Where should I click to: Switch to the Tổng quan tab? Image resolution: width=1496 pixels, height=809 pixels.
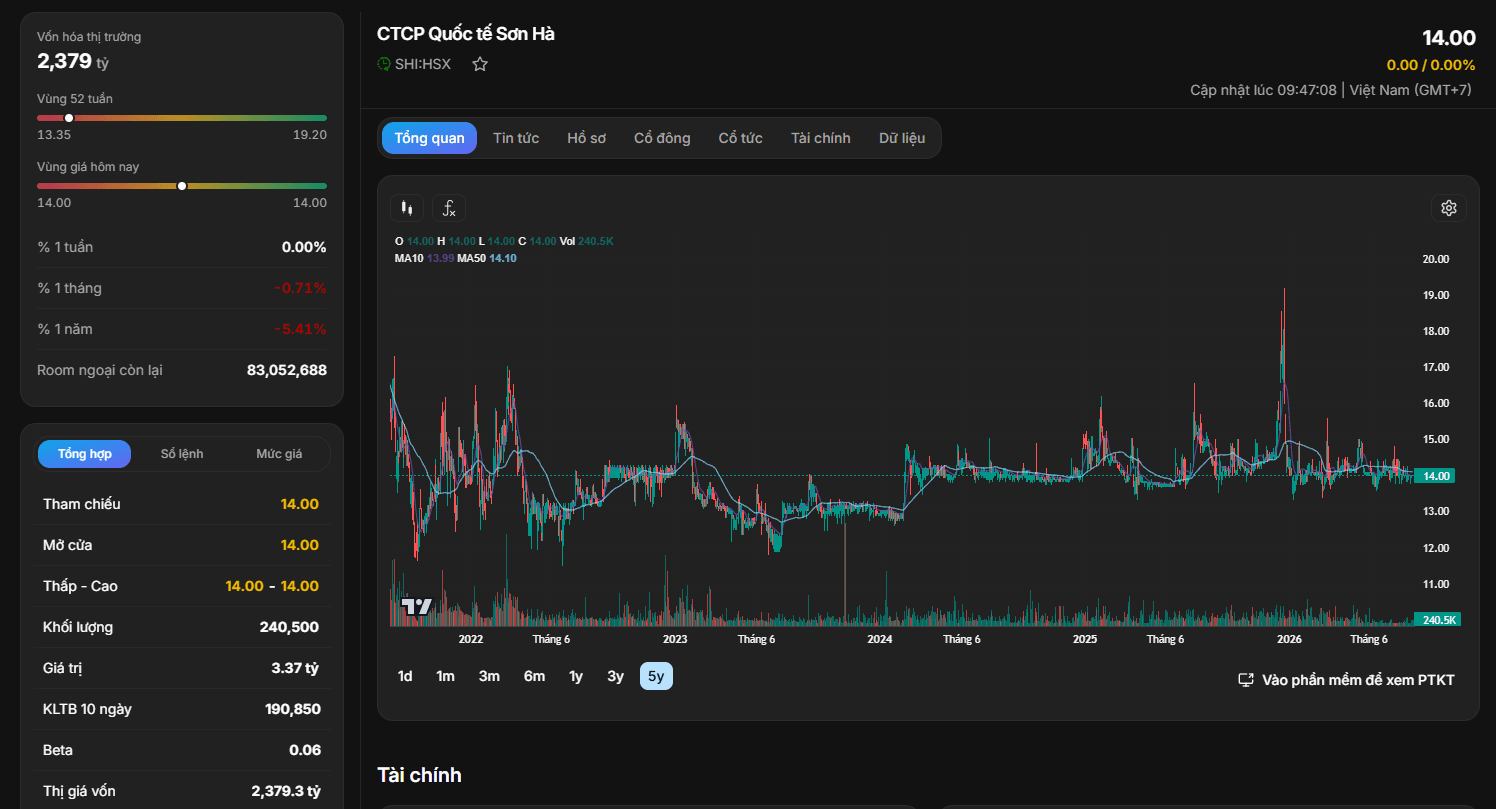pos(429,138)
